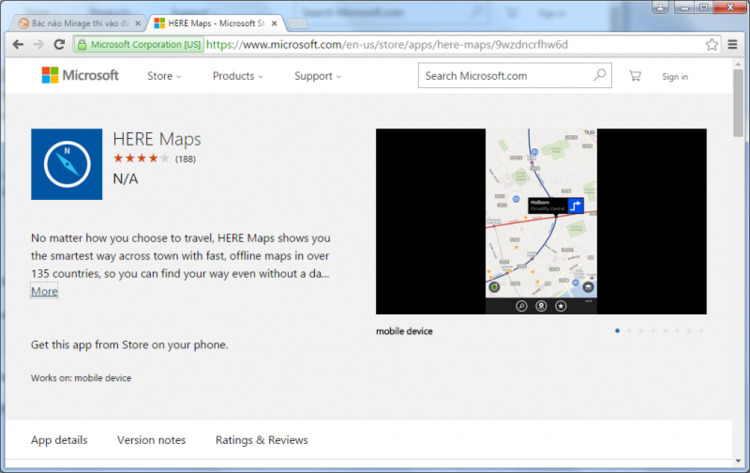Open the shopping cart icon
750x473 pixels.
635,76
